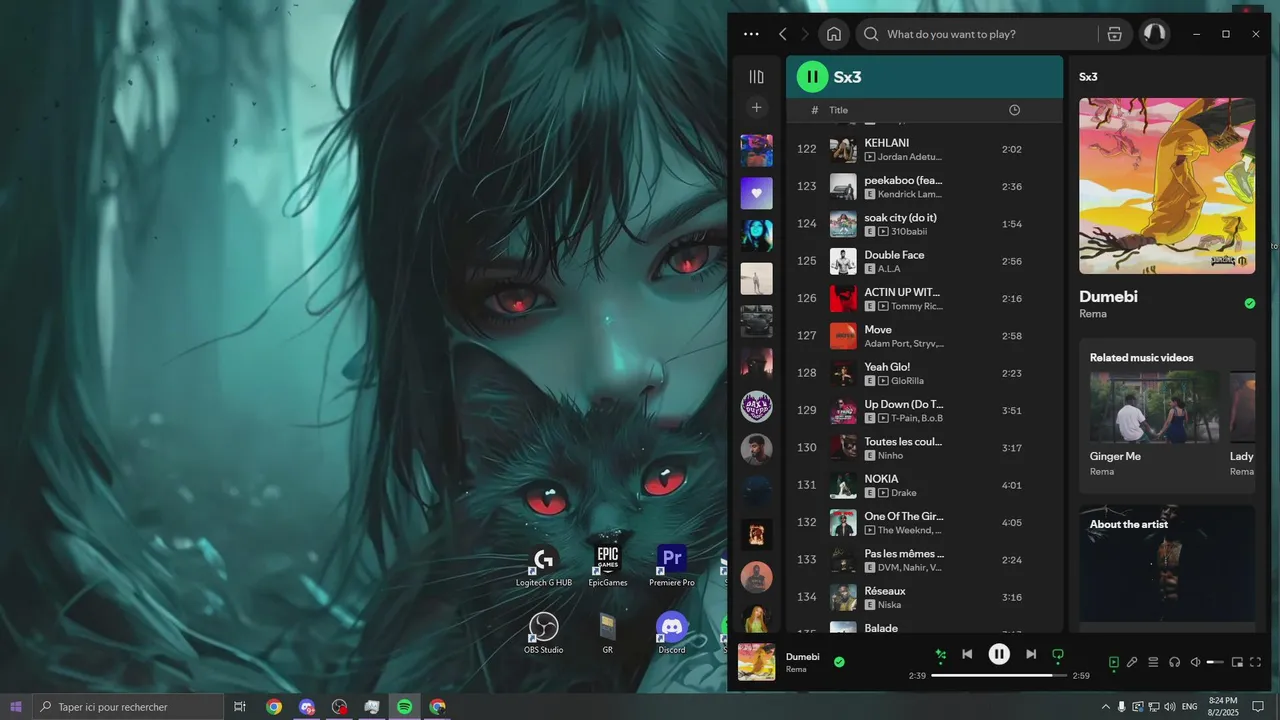Sort by the duration clock icon header
The height and width of the screenshot is (720, 1280).
point(1014,110)
